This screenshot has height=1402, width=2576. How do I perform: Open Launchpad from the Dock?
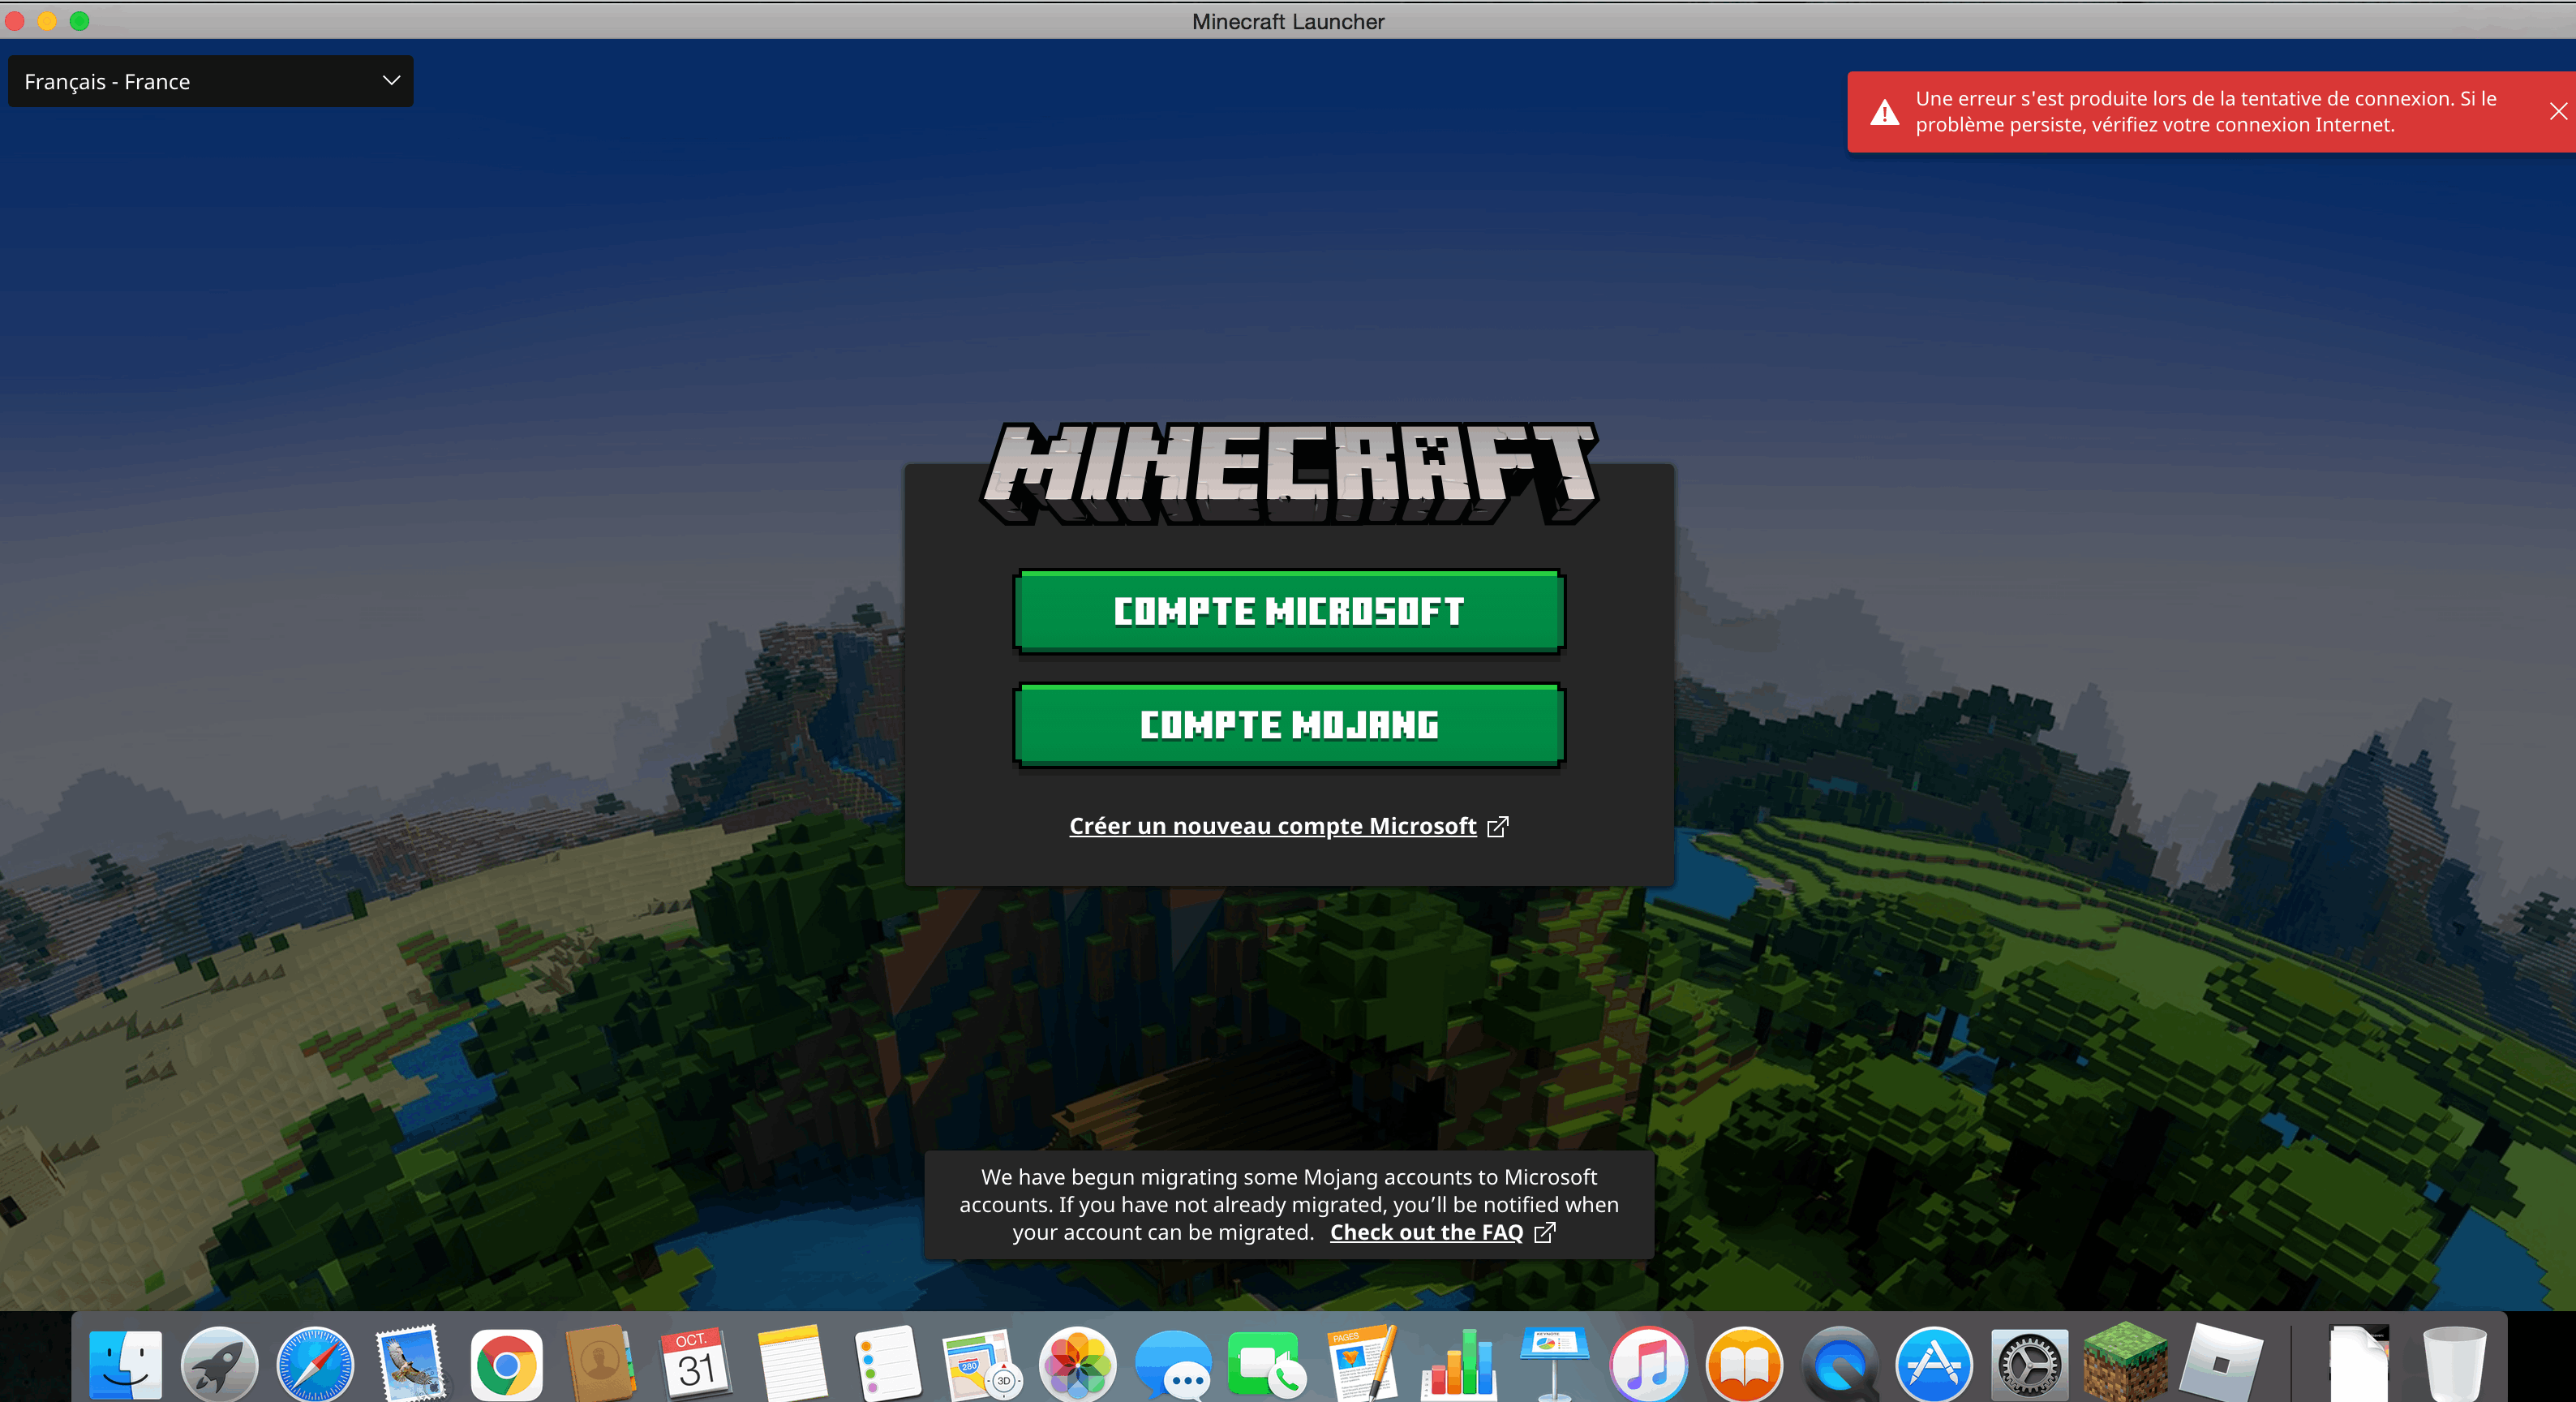219,1363
